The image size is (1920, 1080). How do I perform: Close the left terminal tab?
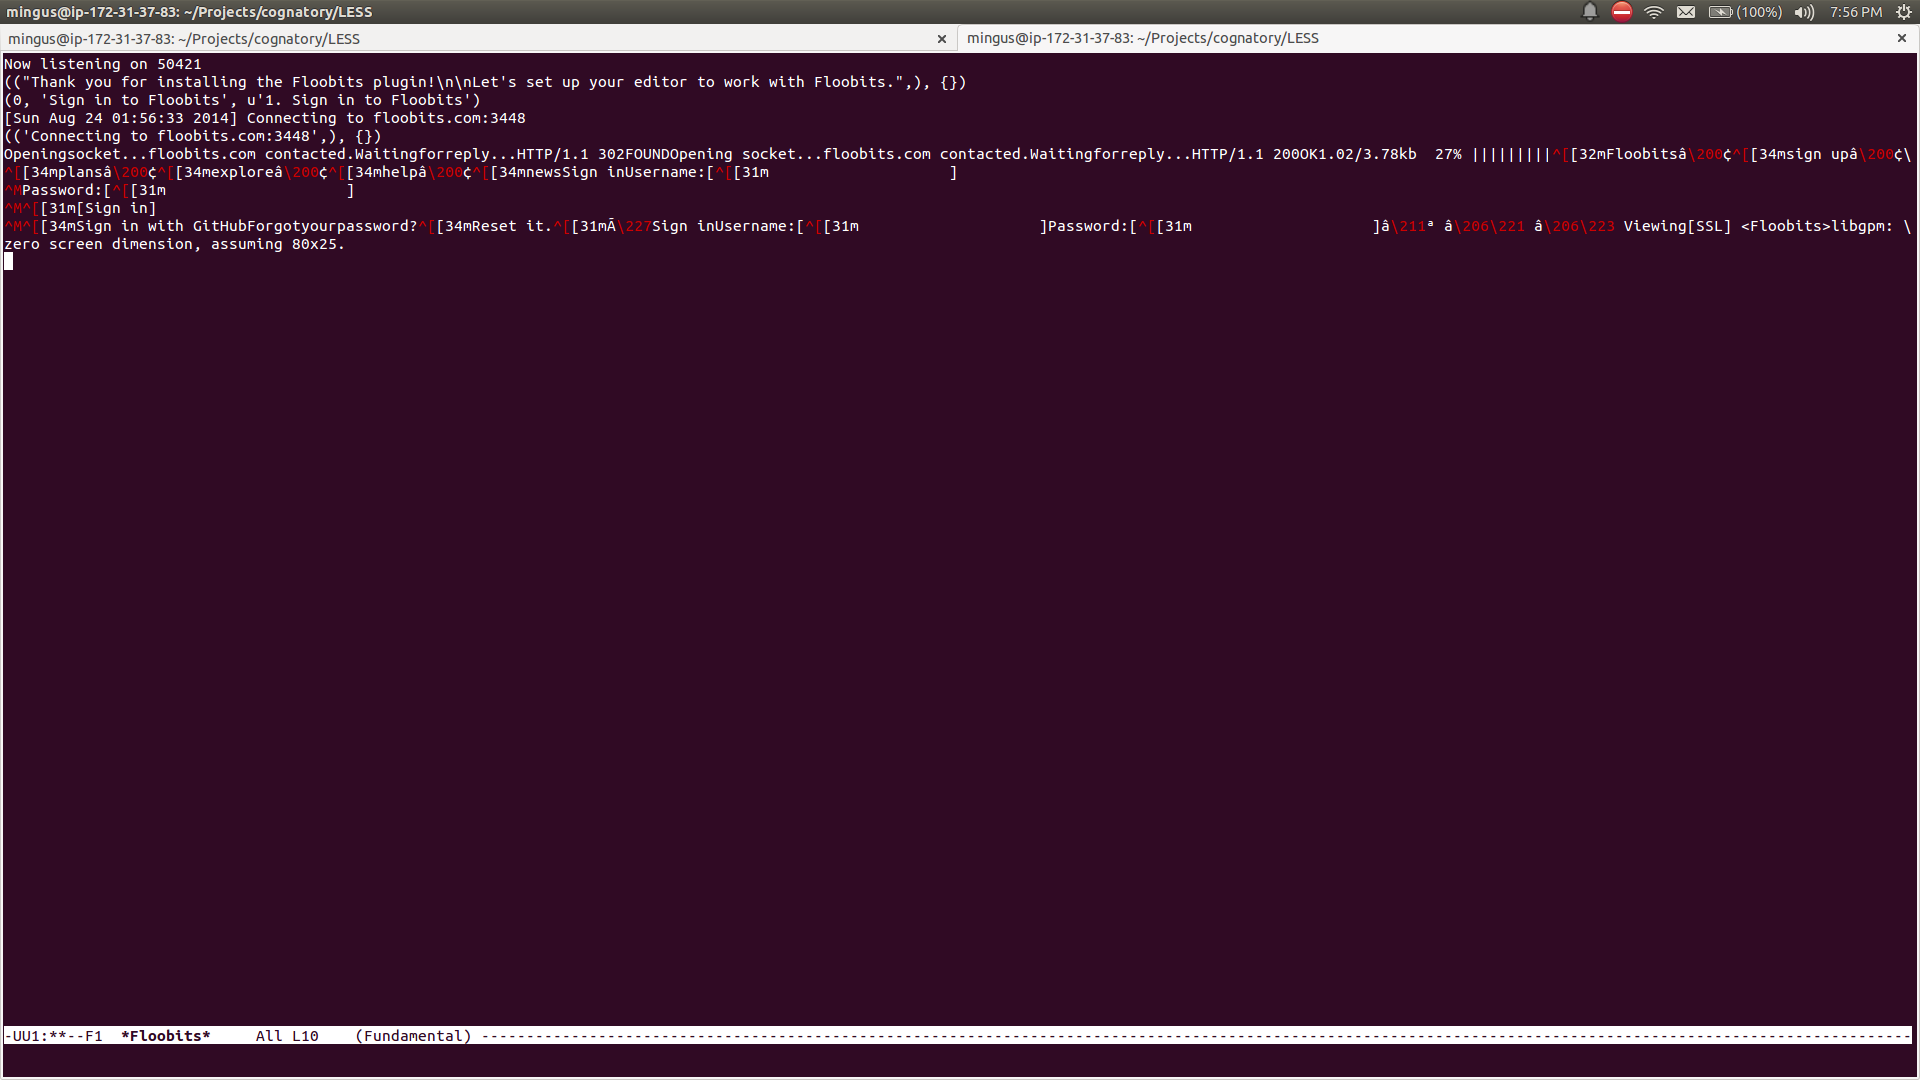click(x=942, y=39)
